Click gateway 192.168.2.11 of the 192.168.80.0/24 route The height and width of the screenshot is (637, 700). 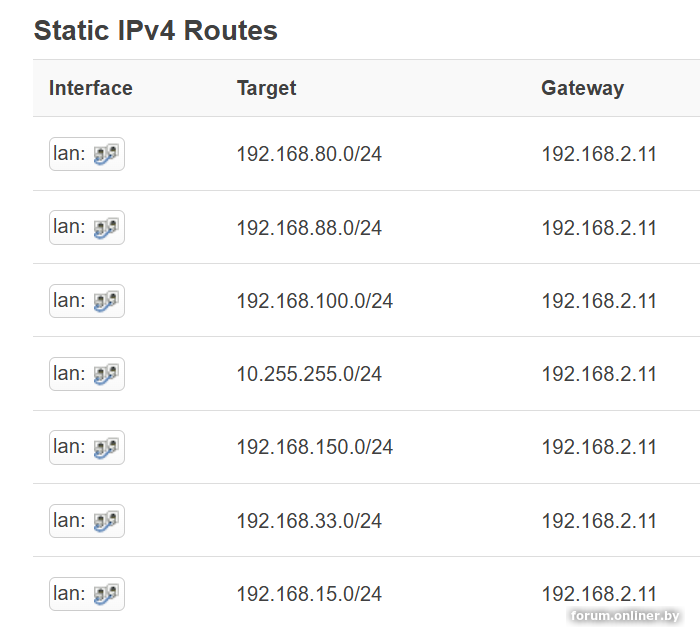599,155
